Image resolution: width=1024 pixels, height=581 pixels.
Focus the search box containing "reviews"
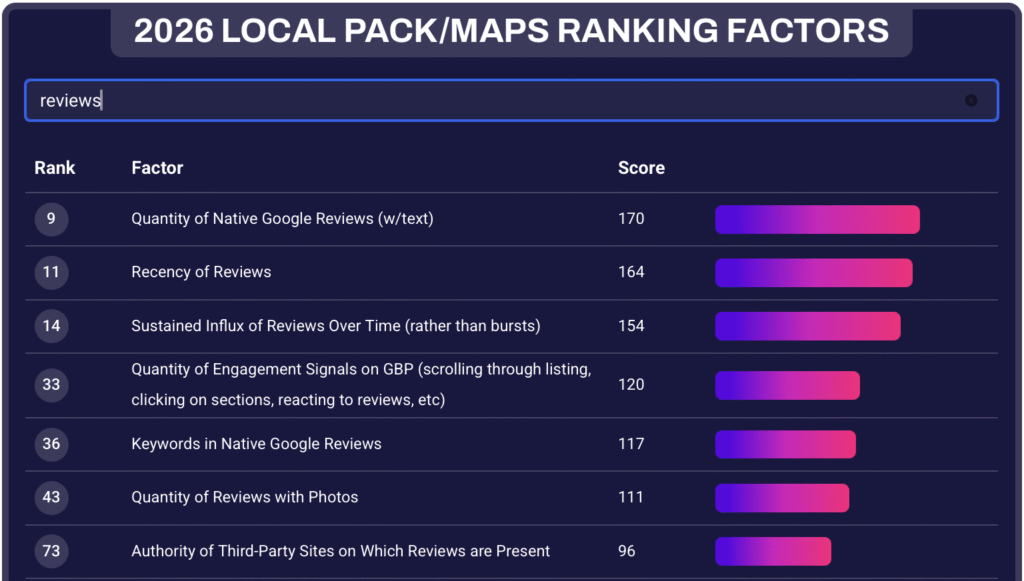[500, 100]
